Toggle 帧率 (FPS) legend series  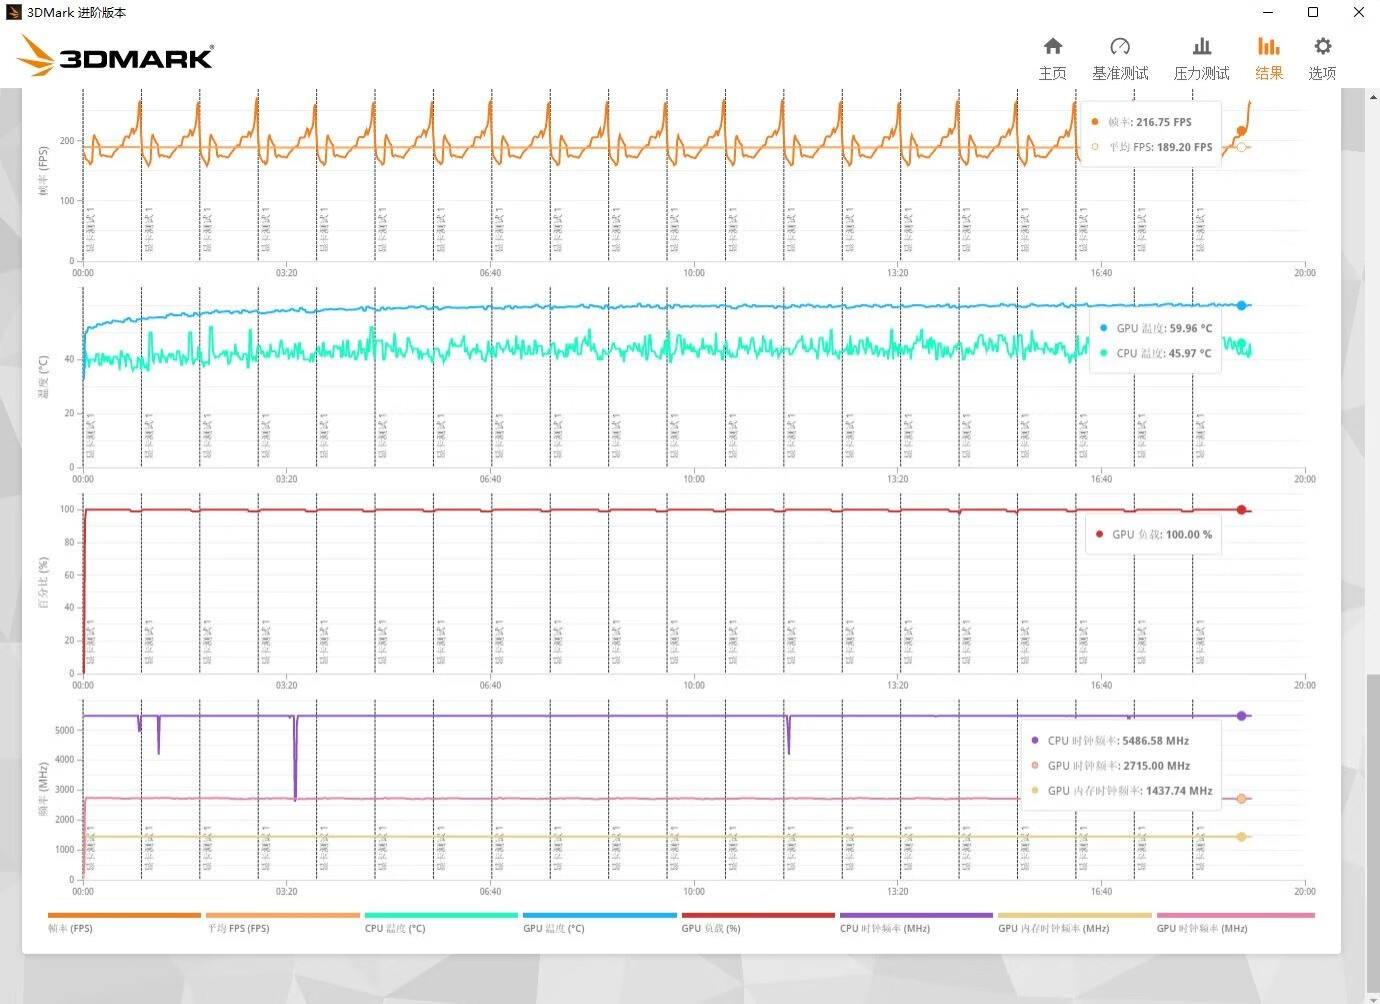[124, 921]
